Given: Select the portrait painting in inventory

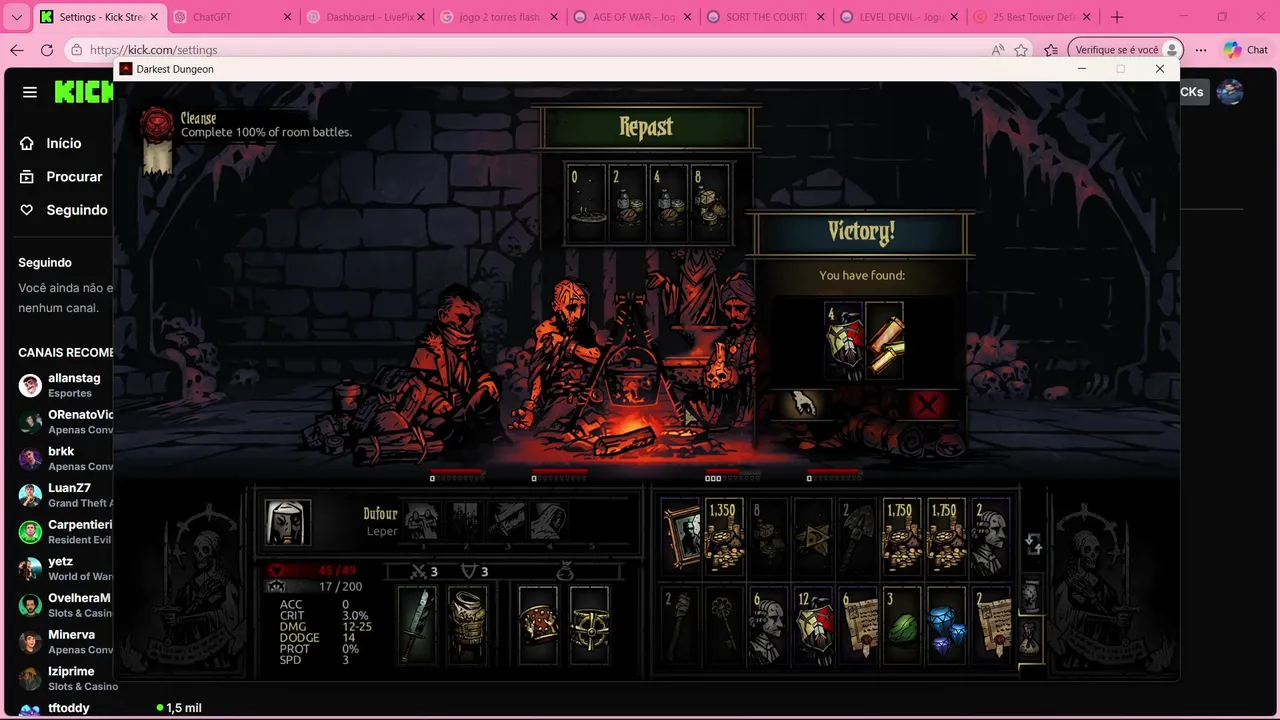Looking at the screenshot, I should (680, 537).
